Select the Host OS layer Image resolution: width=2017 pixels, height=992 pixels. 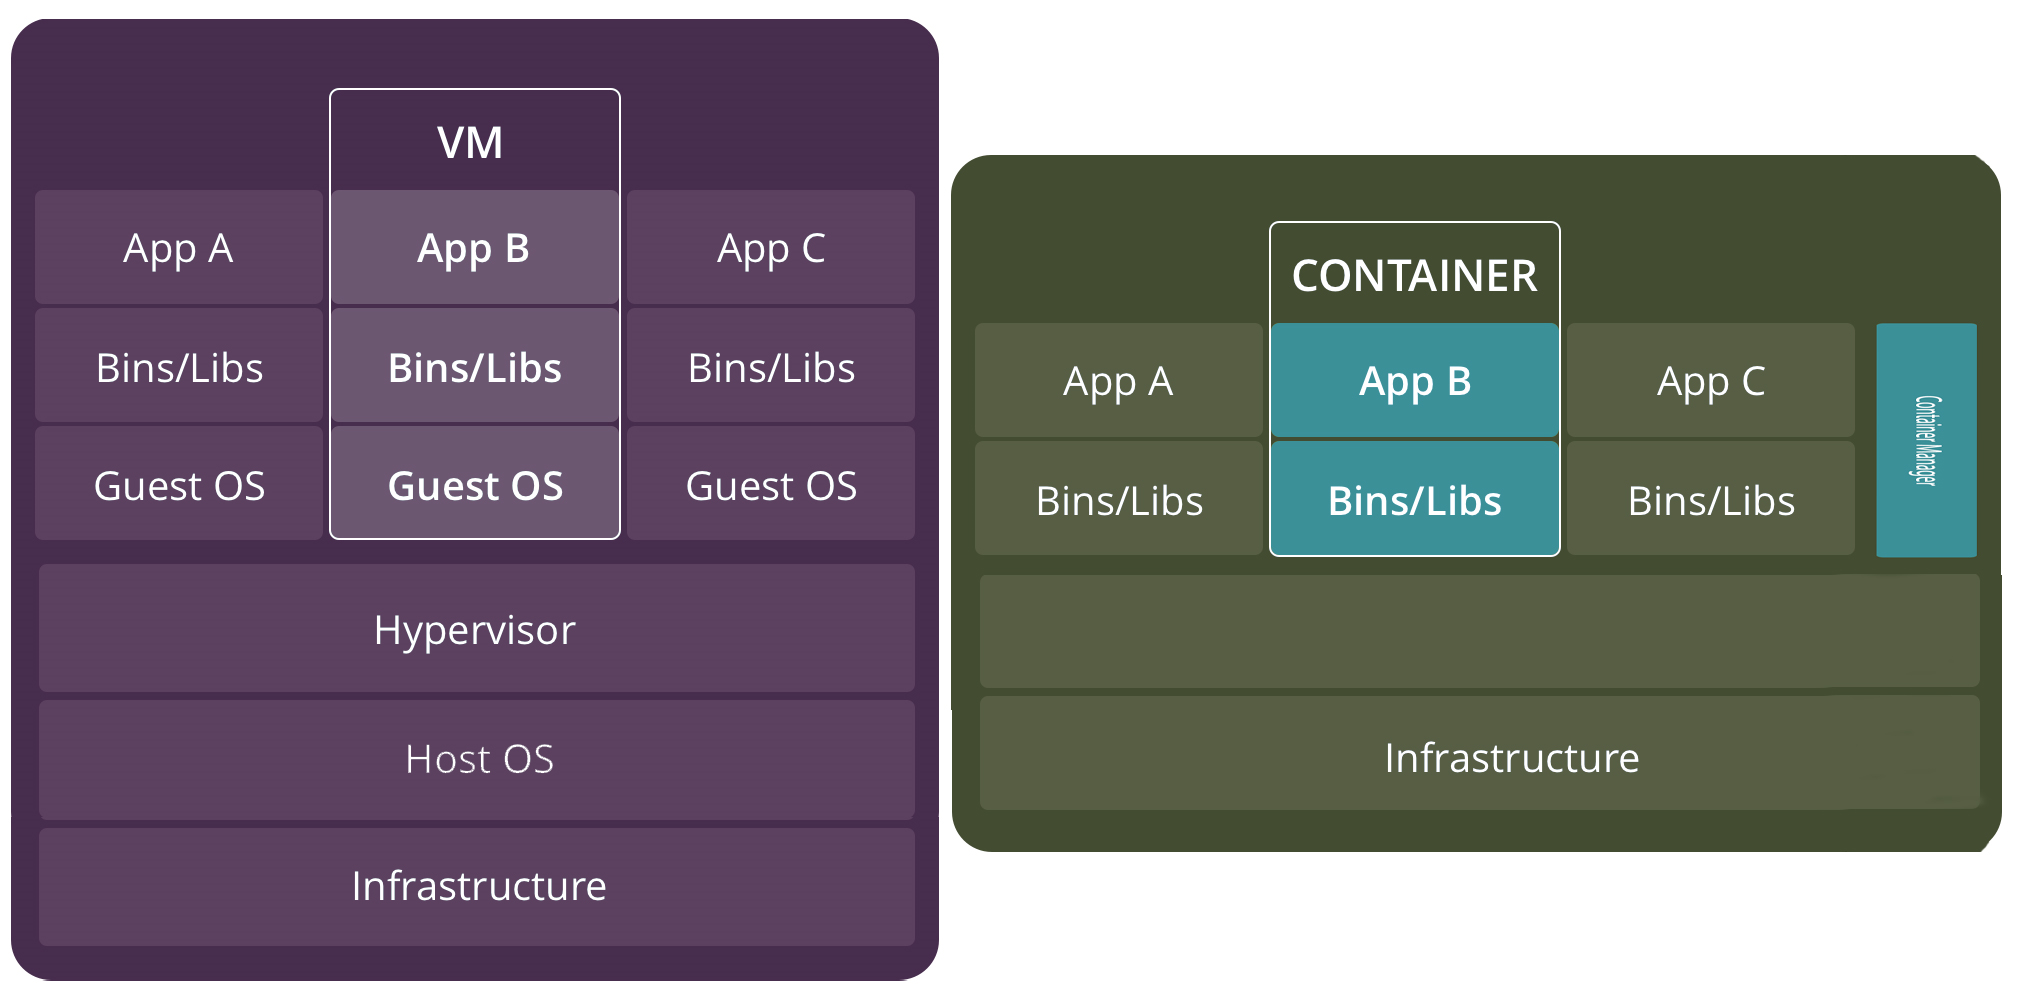476,759
